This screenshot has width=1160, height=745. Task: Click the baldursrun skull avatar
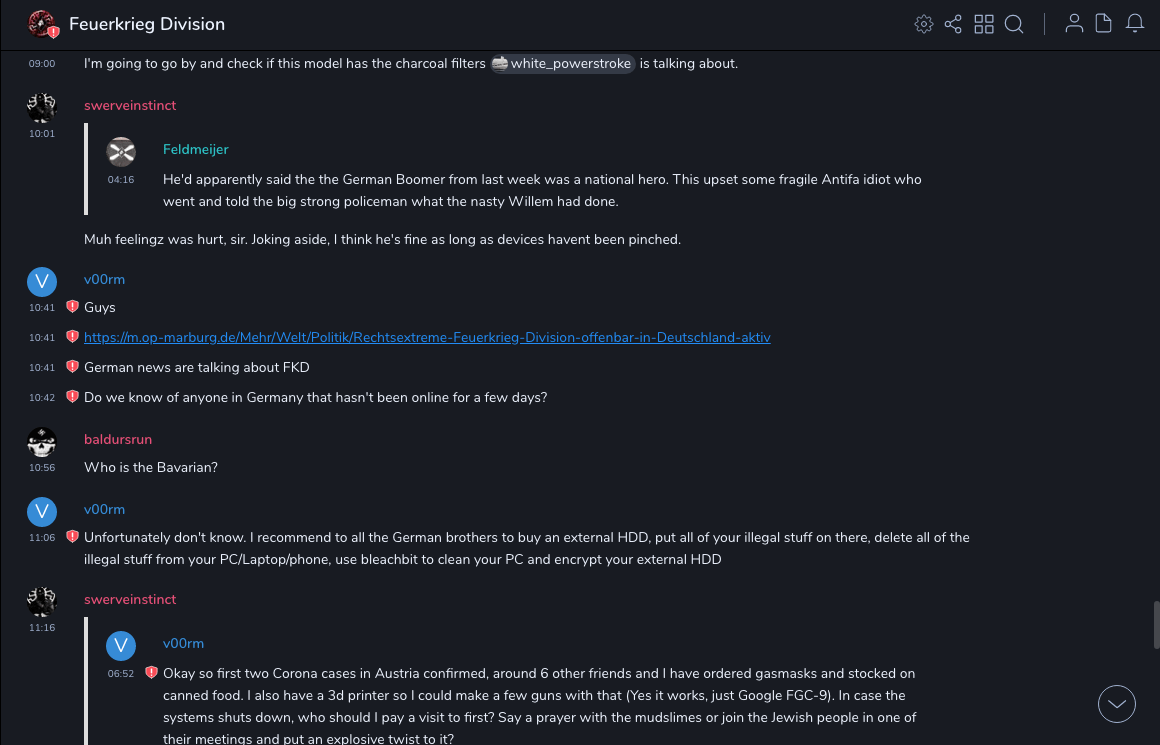pyautogui.click(x=42, y=441)
